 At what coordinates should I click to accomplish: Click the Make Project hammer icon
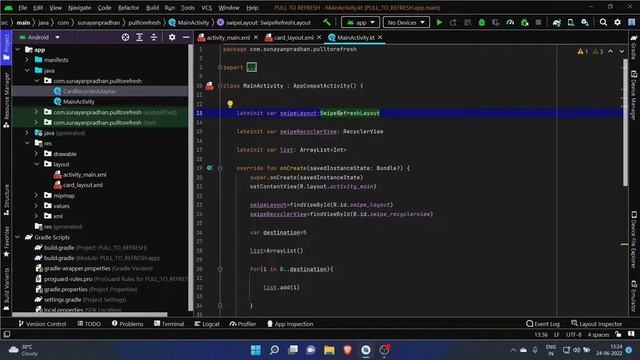(327, 22)
